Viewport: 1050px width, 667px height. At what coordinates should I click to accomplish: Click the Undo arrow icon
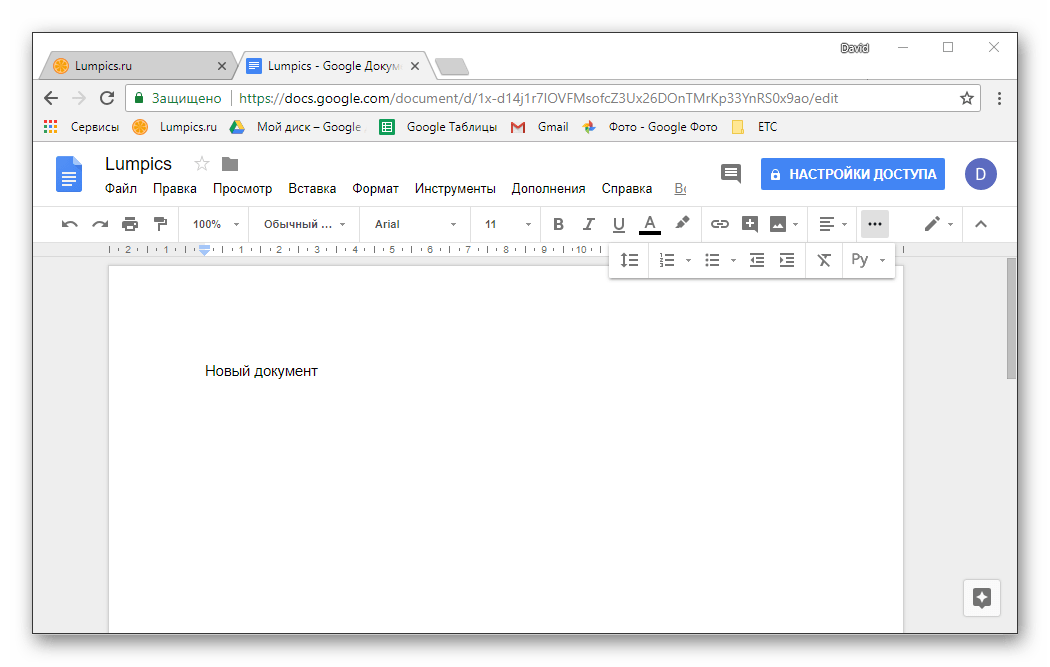[x=70, y=224]
